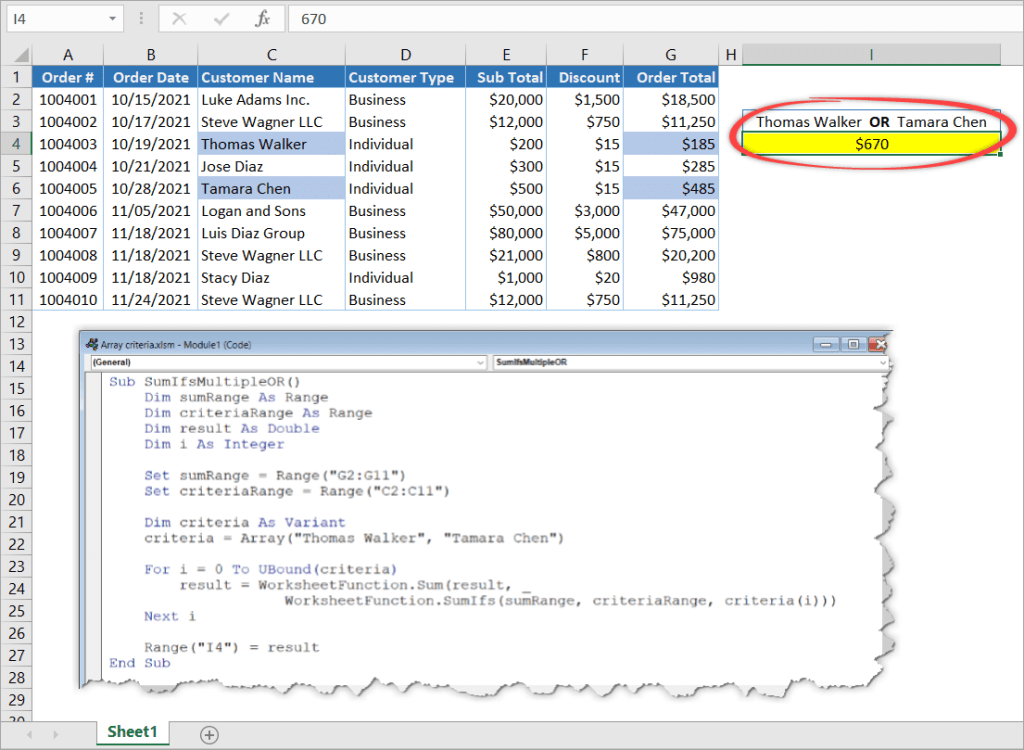1024x750 pixels.
Task: Click the vertical three-dot toolbar separator
Action: (141, 18)
